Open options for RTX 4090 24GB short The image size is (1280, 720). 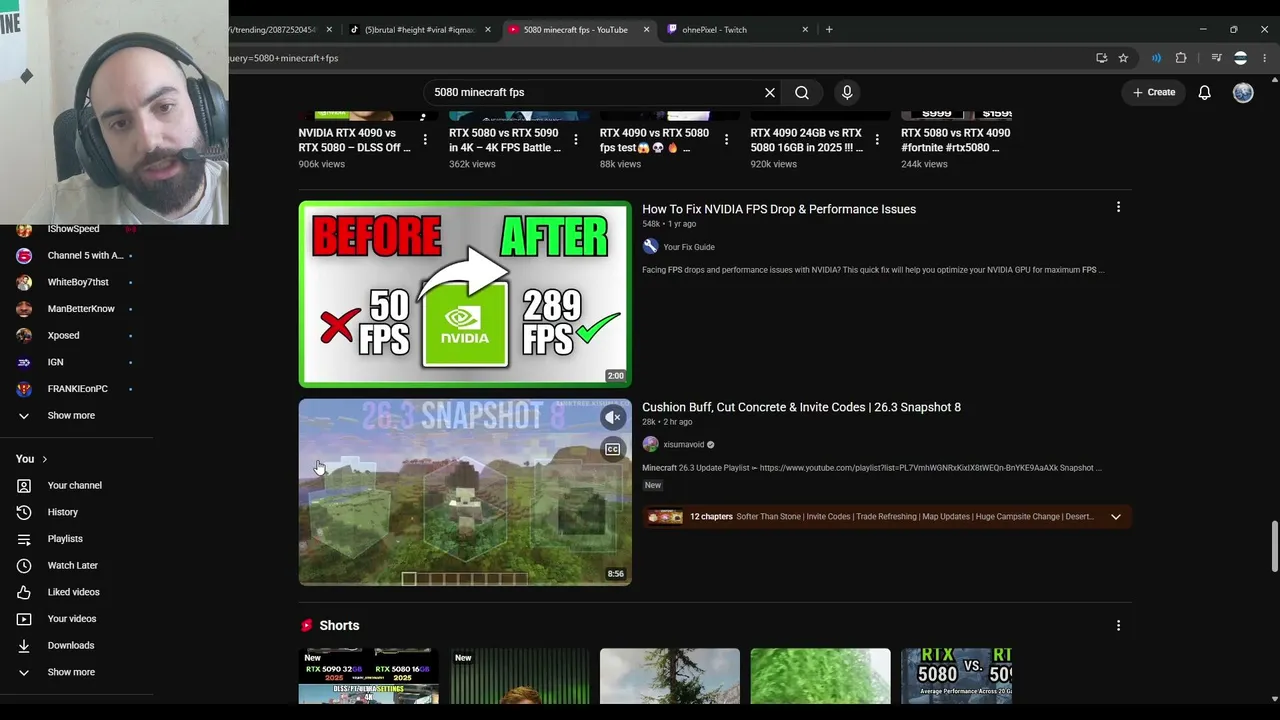click(x=877, y=140)
